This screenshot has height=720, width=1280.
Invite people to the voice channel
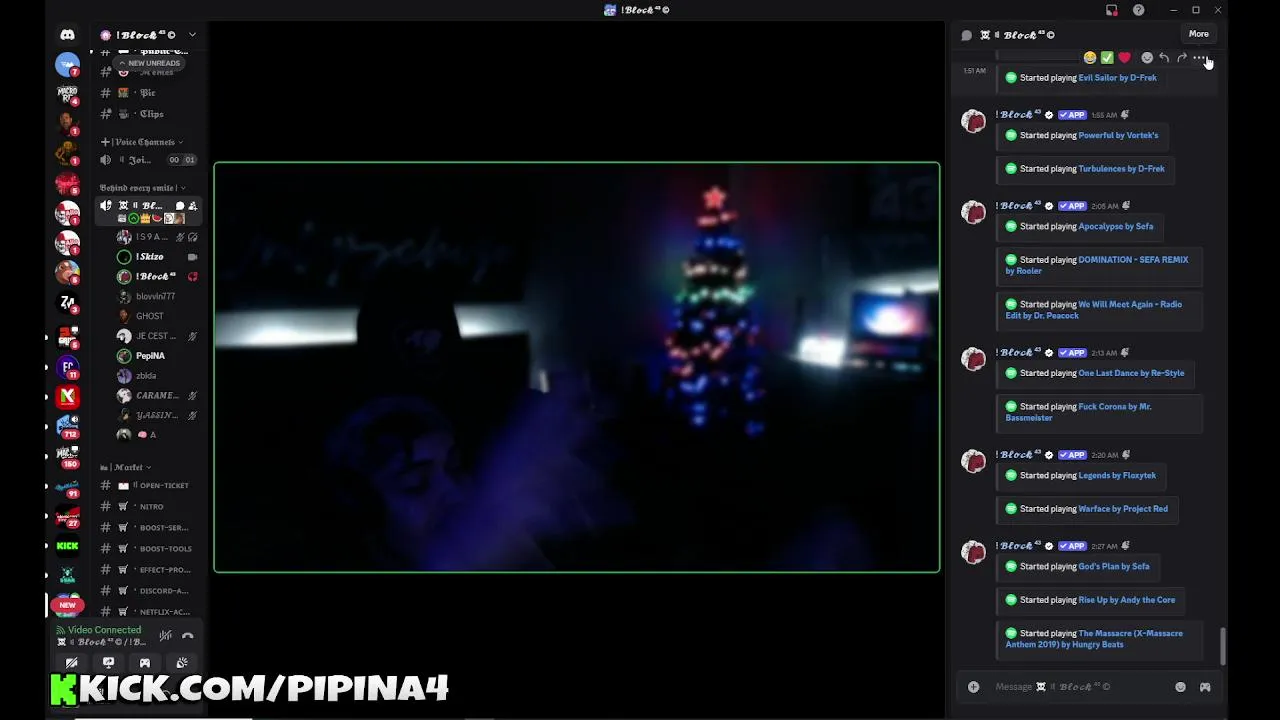(193, 206)
